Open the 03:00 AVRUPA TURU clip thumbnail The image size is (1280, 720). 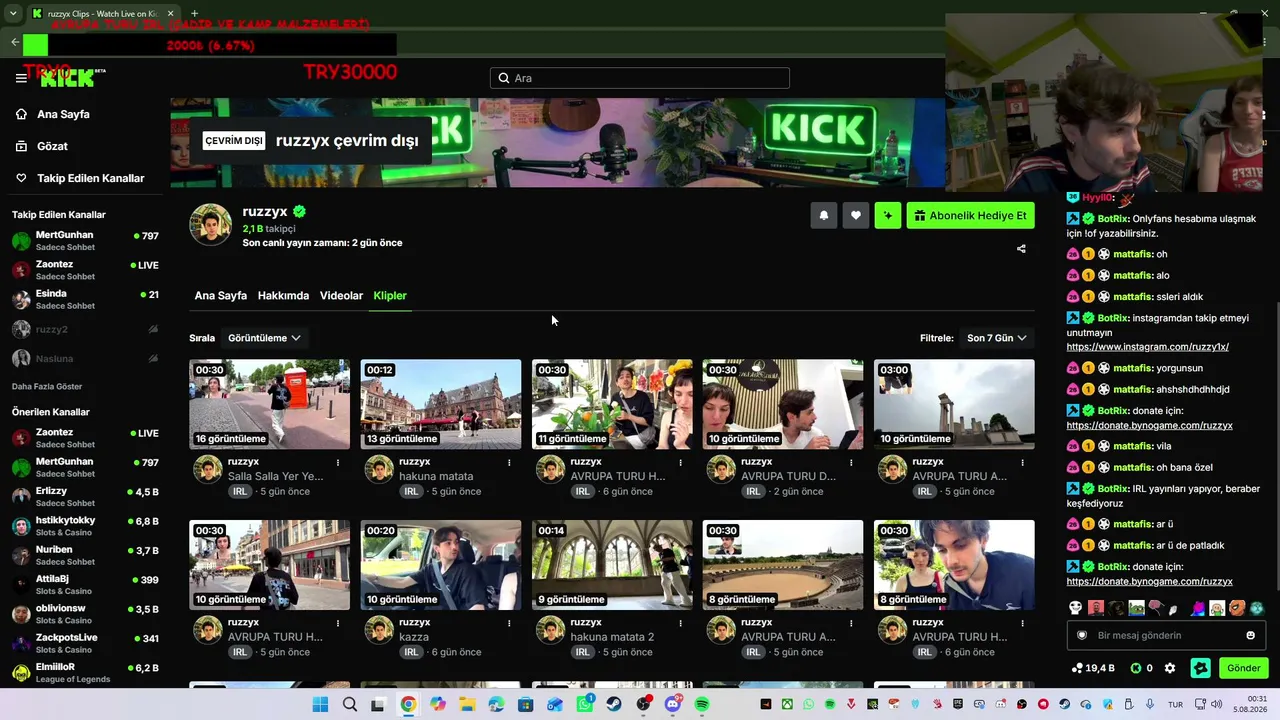[x=954, y=404]
